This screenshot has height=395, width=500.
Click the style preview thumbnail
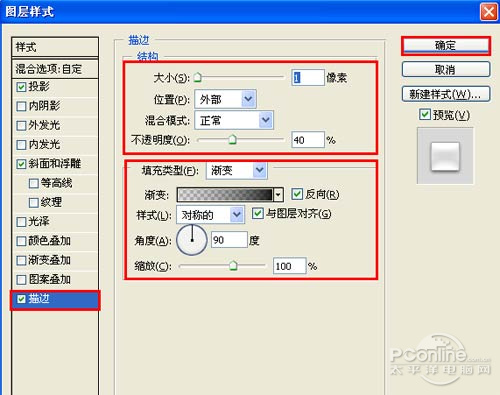445,156
